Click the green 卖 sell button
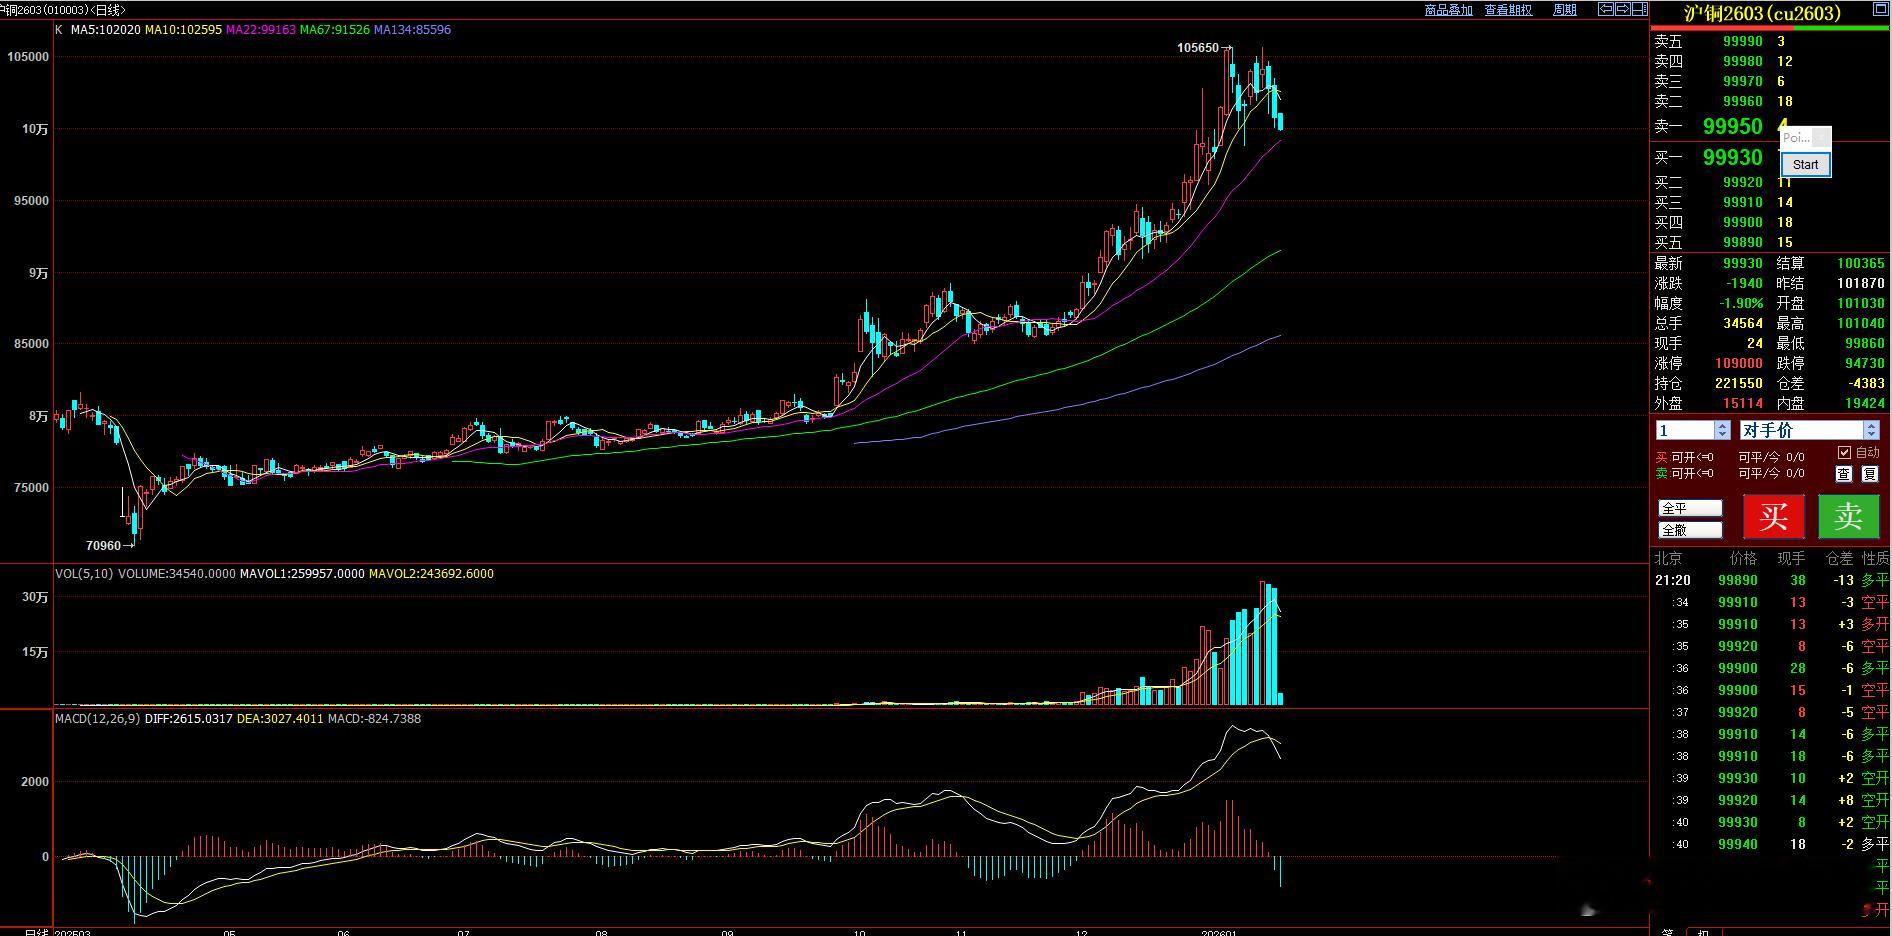Viewport: 1892px width, 936px height. pos(1848,516)
